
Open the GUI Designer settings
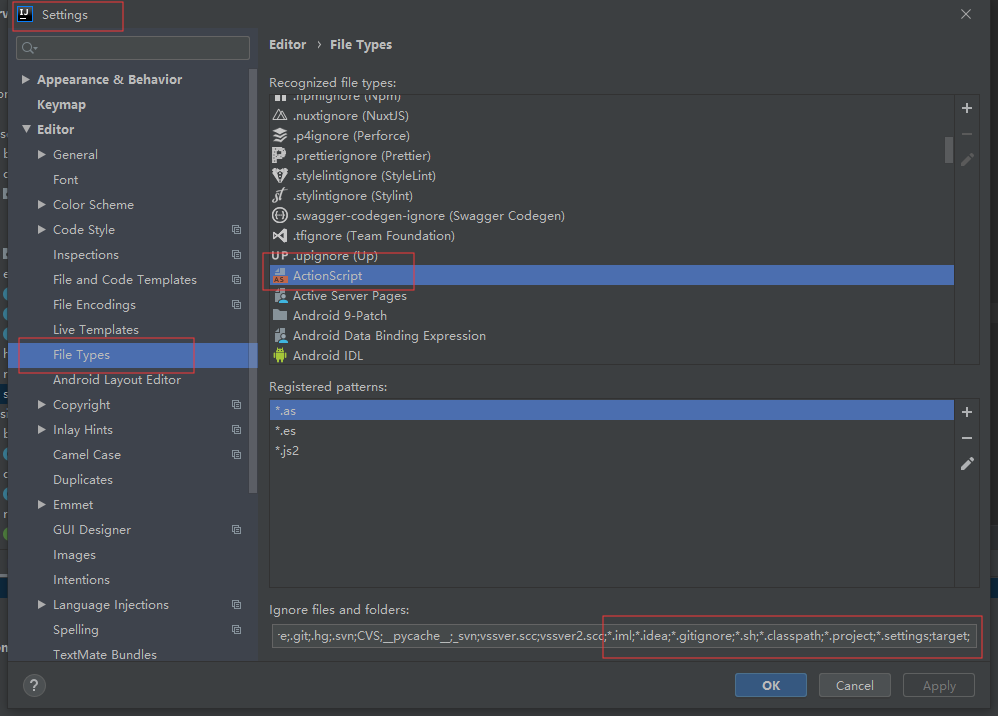pos(92,530)
